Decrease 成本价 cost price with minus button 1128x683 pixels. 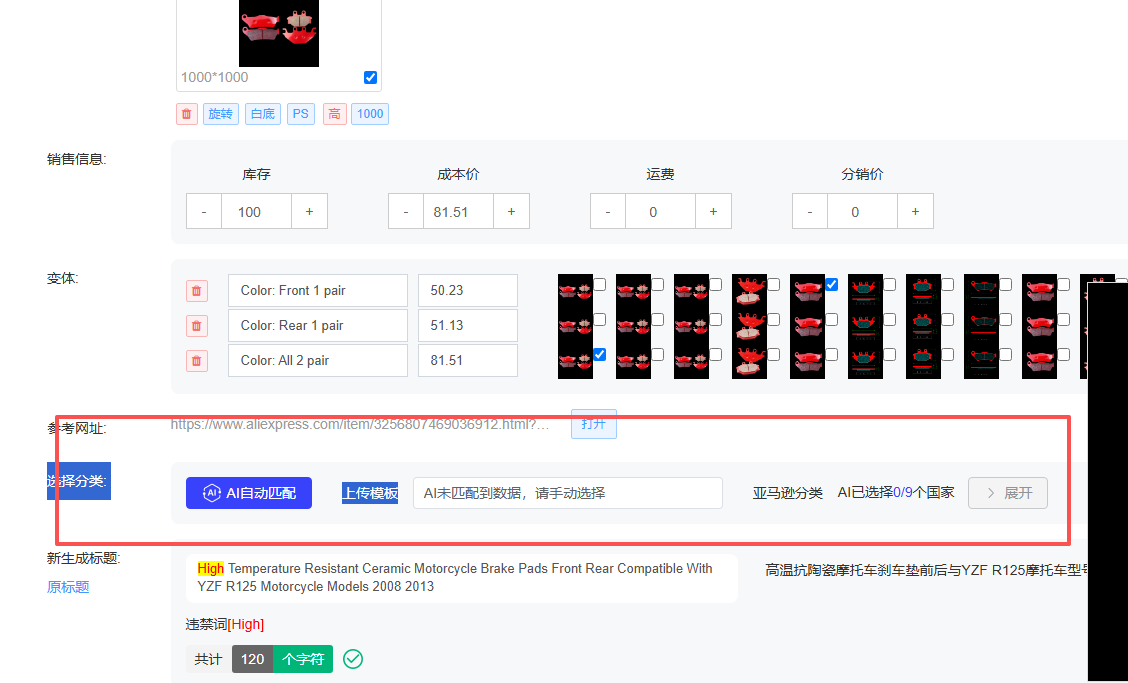[406, 212]
